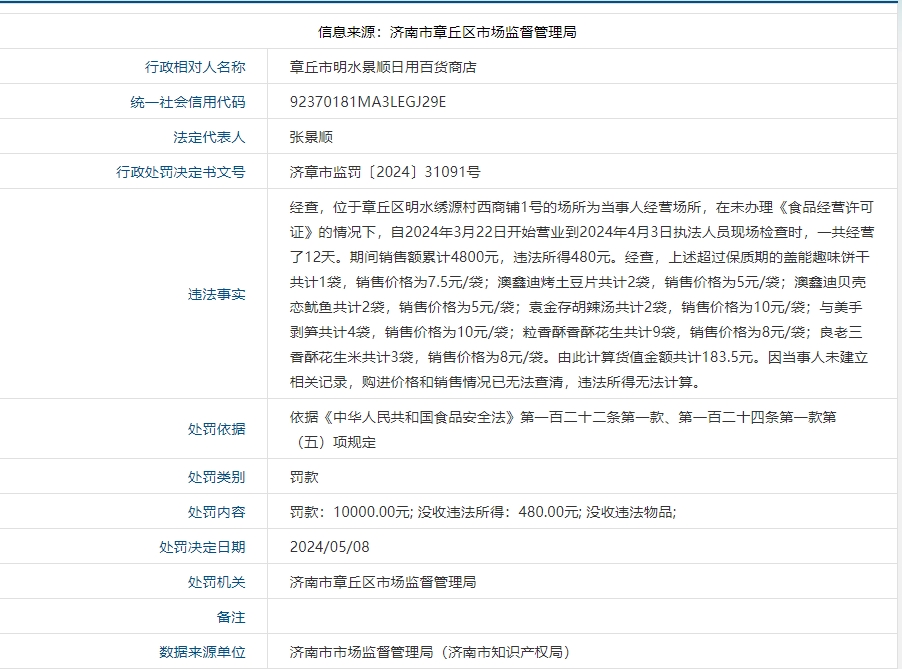902x669 pixels.
Task: Select the label '违法事实'
Action: (217, 295)
